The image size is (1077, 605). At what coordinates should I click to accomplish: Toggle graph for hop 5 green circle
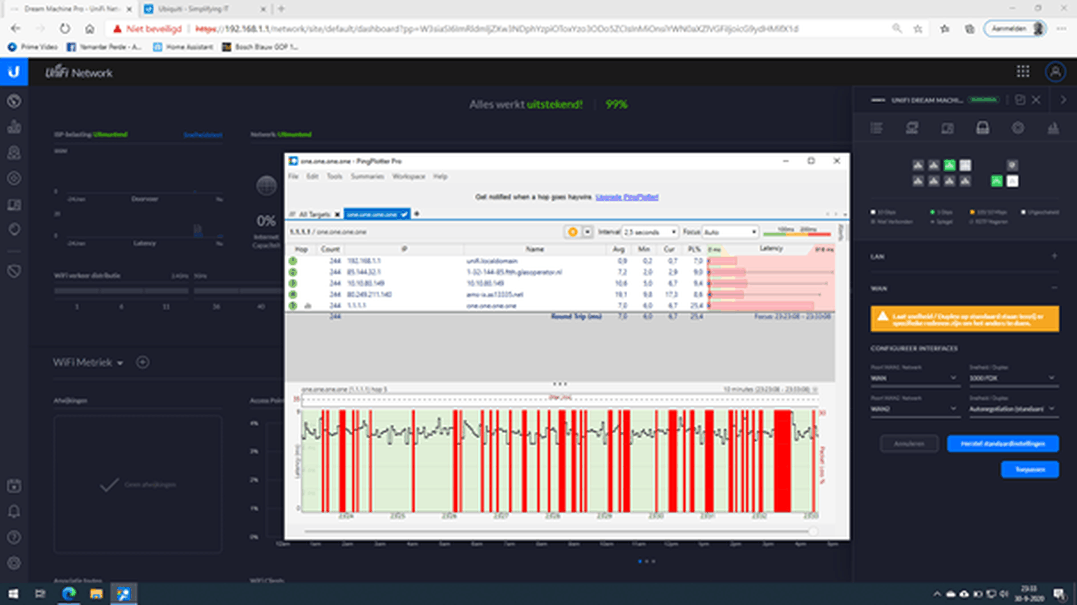293,306
